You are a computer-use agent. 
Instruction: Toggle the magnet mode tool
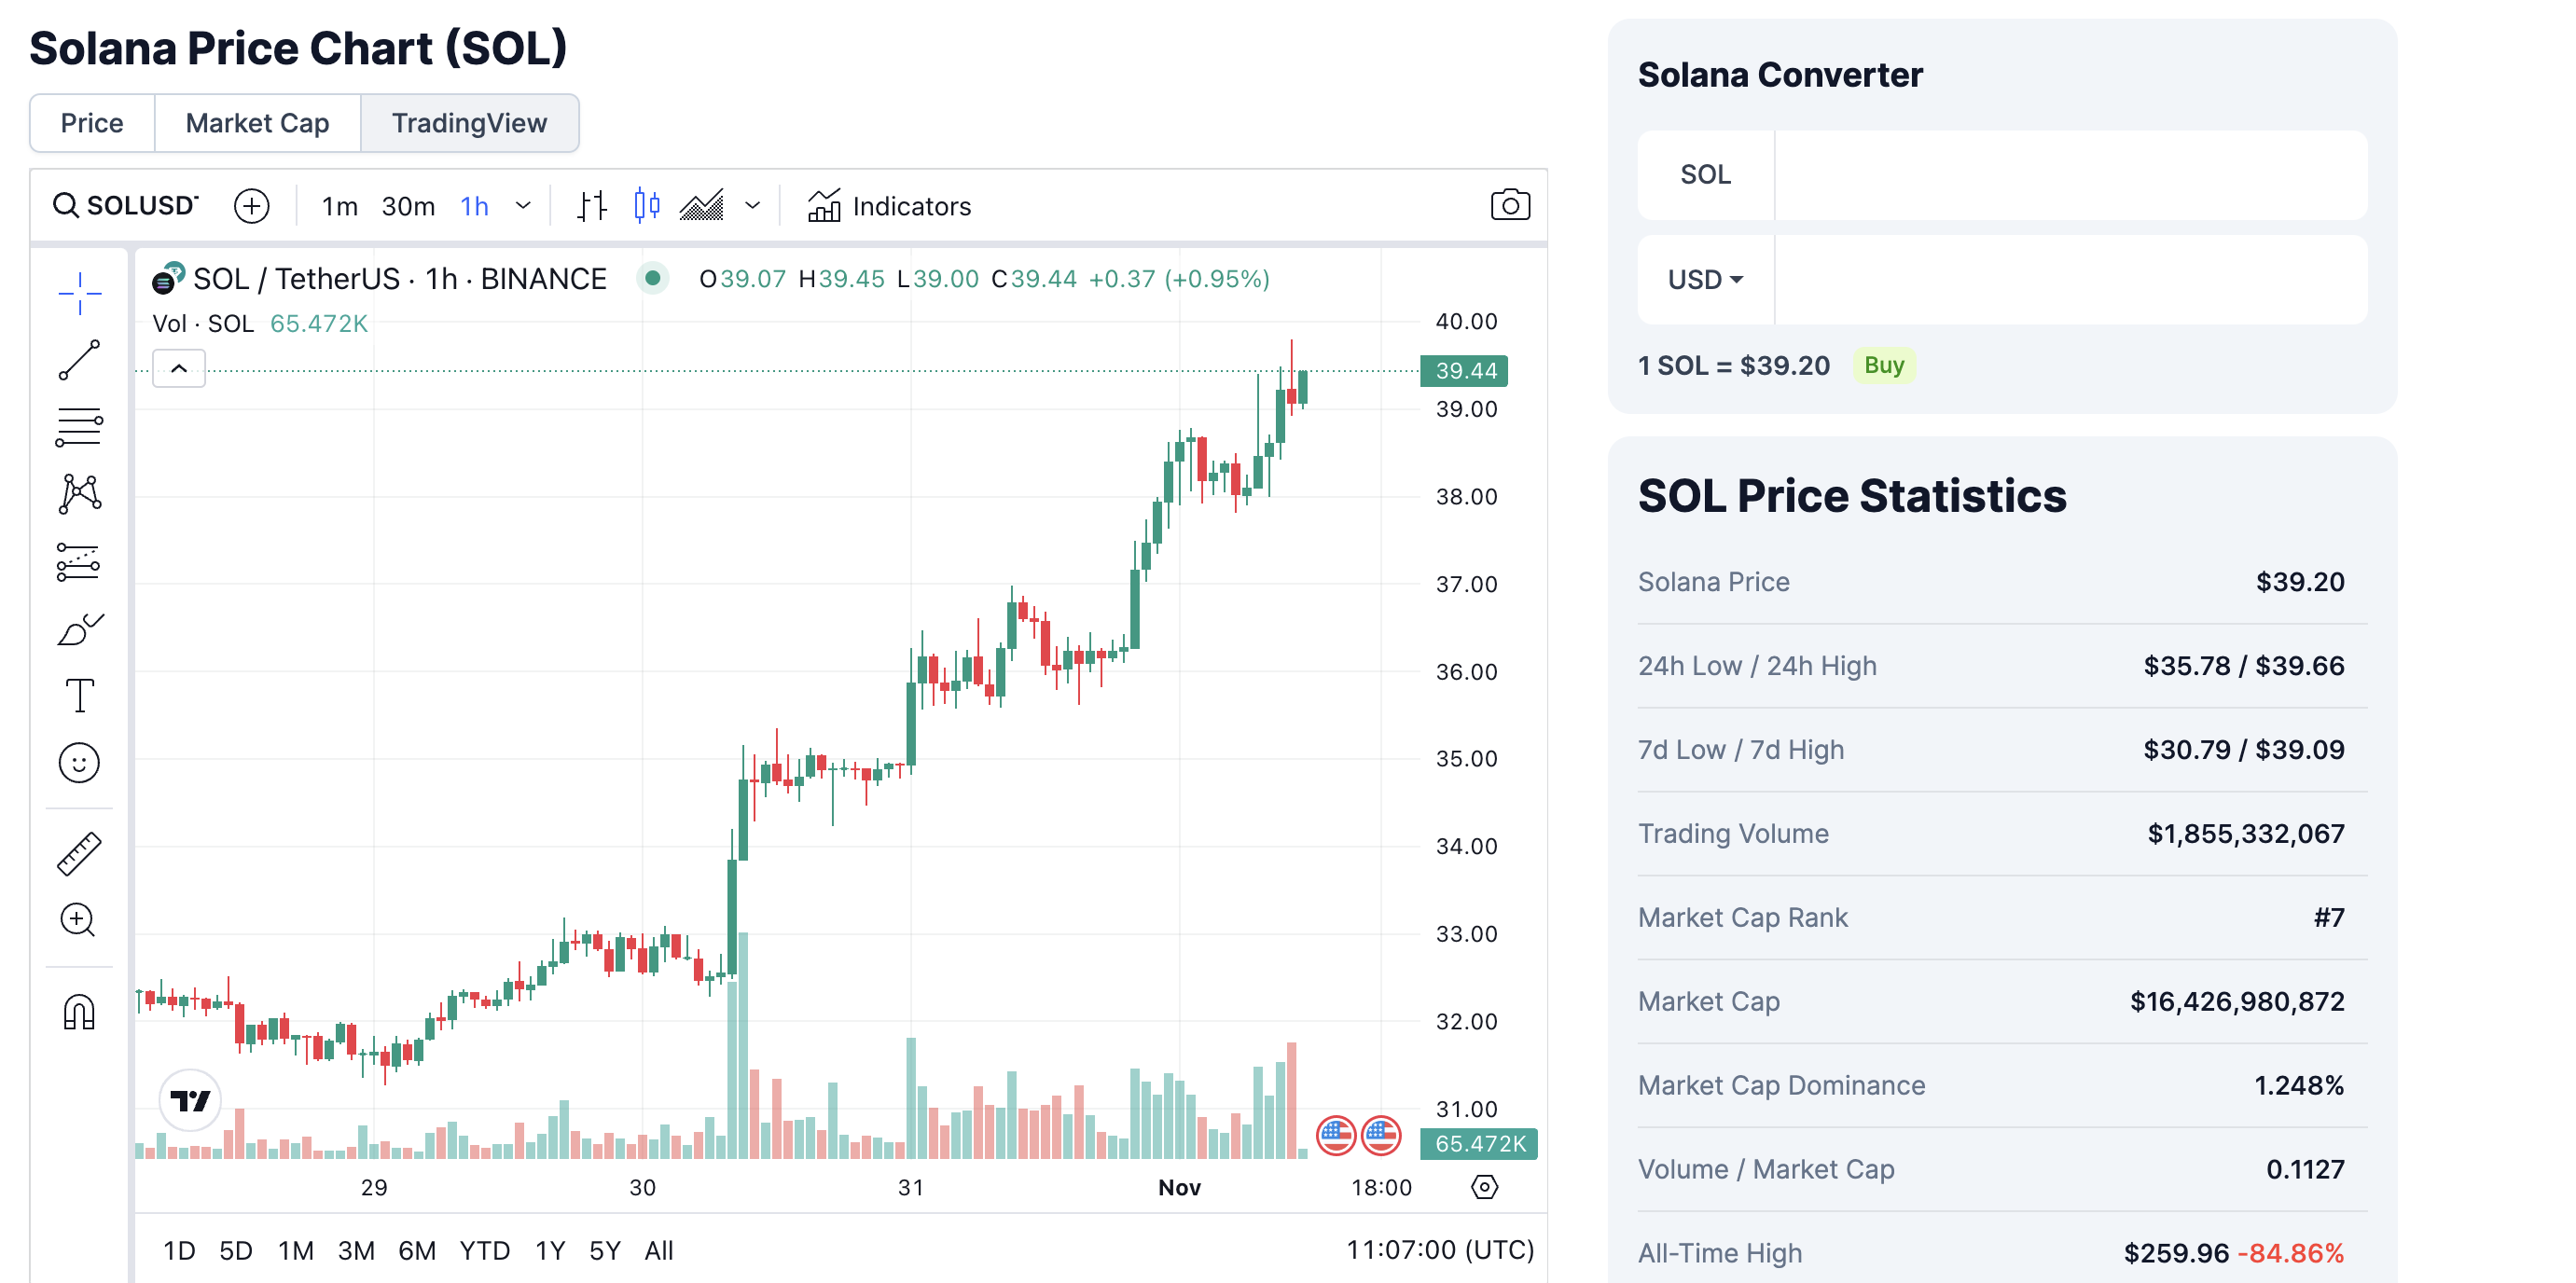tap(79, 1011)
